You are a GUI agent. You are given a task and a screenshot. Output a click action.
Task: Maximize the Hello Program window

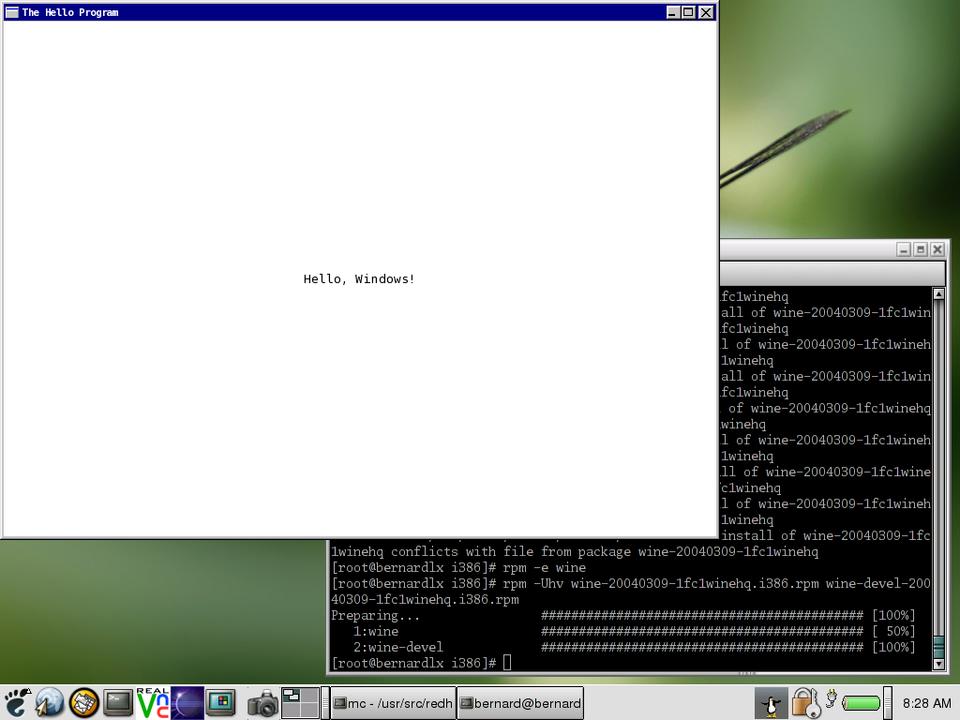pyautogui.click(x=689, y=12)
